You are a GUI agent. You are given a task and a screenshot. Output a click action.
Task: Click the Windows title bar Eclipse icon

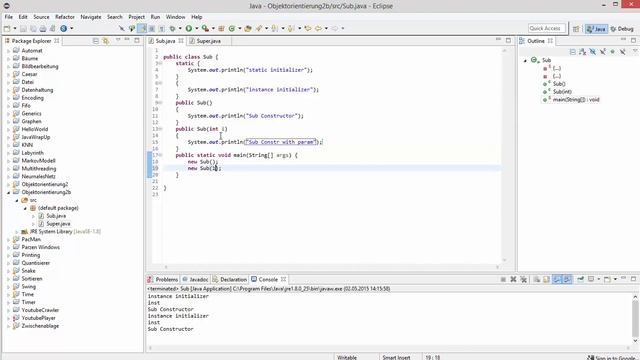7,6
